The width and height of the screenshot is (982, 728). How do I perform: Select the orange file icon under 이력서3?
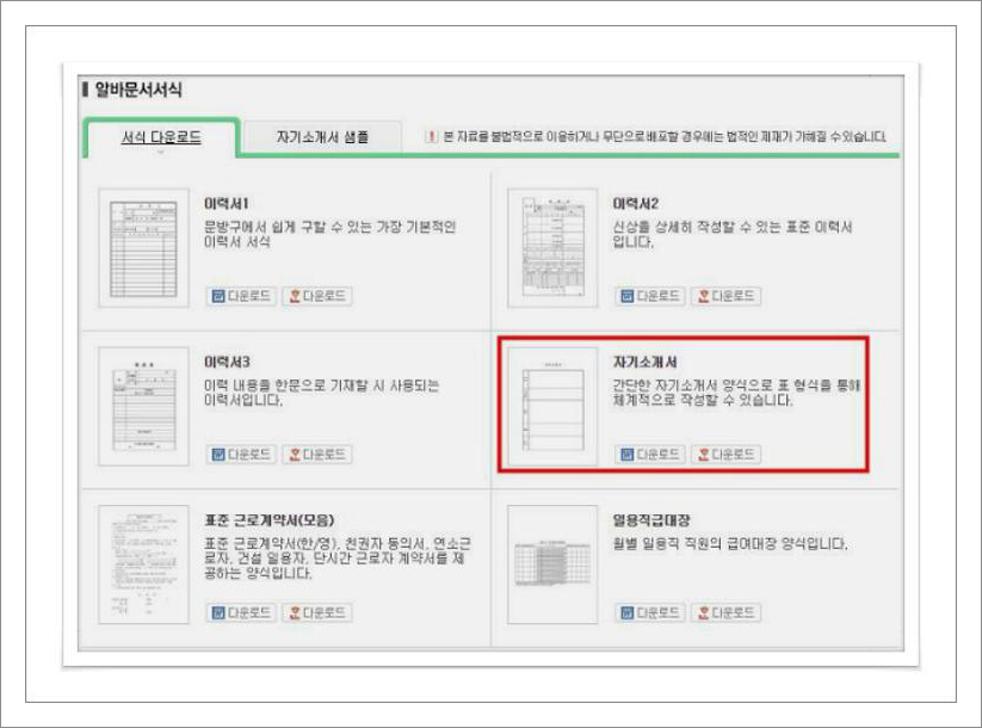click(293, 453)
